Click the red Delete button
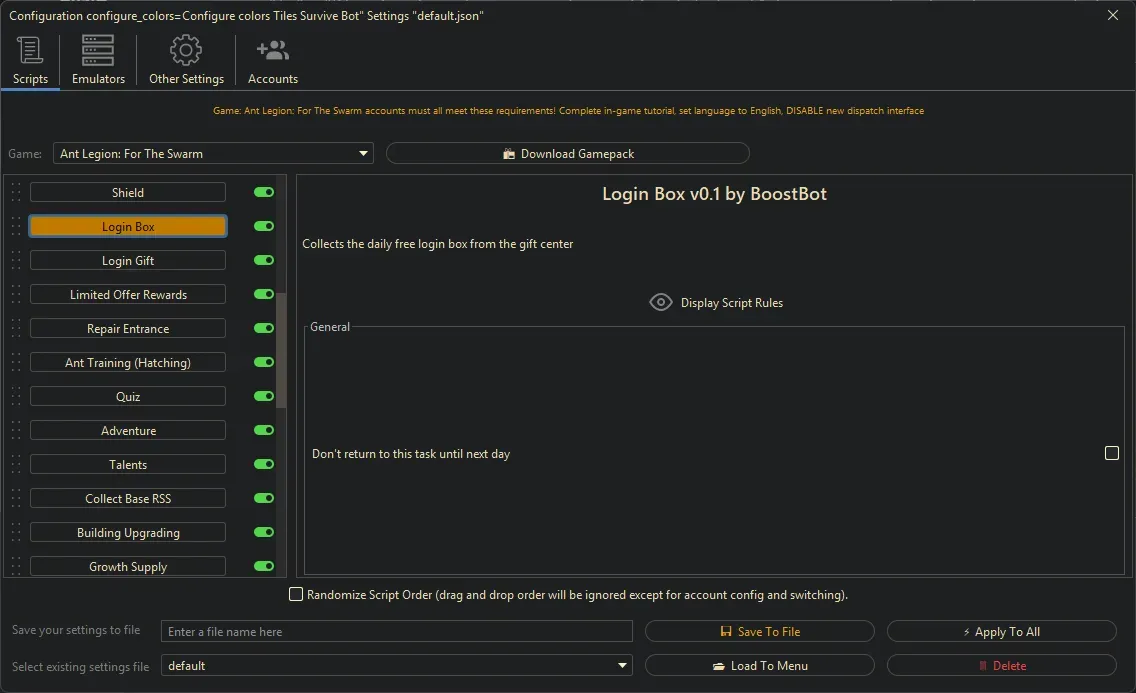1136x693 pixels. click(1001, 665)
